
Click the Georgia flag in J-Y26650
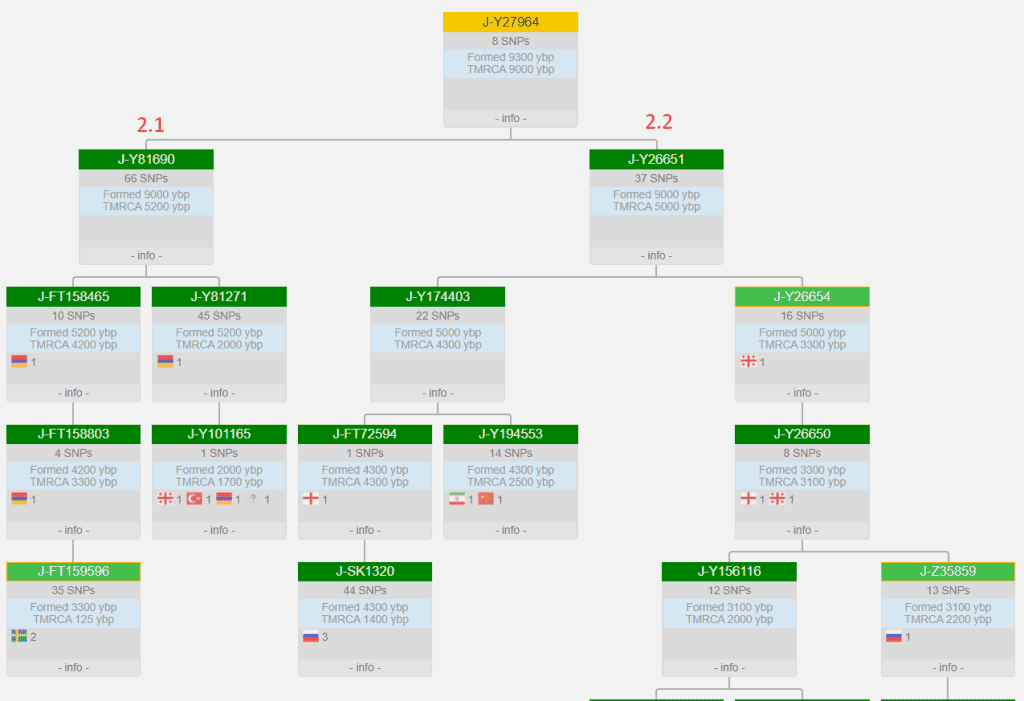[x=777, y=499]
